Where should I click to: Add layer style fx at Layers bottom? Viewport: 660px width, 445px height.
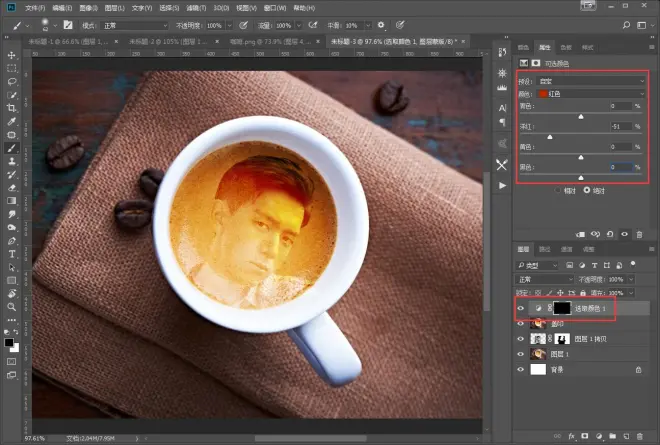(572, 436)
